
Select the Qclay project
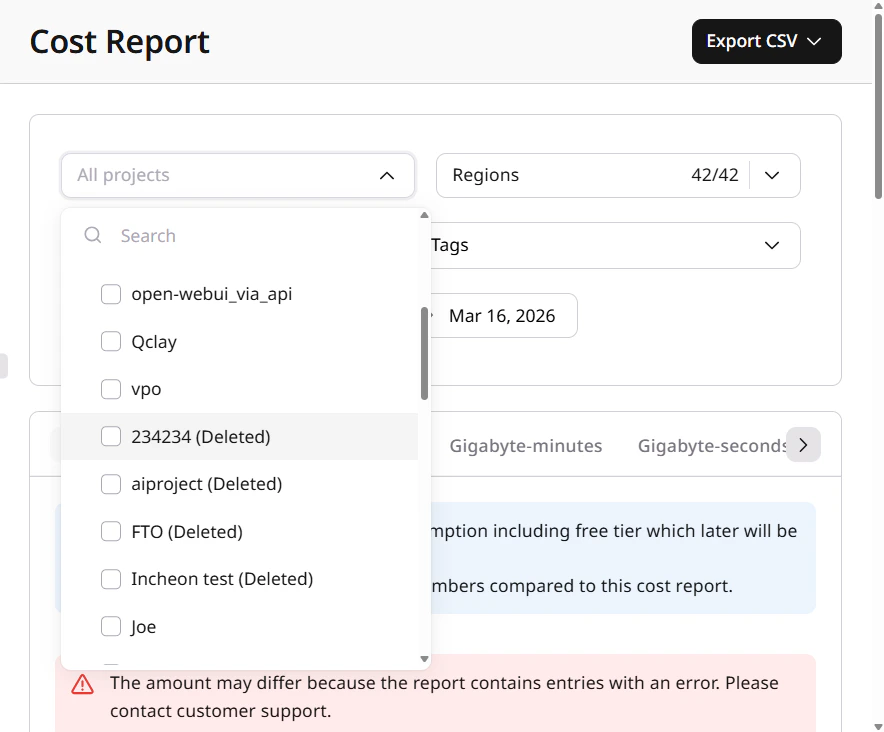(111, 341)
